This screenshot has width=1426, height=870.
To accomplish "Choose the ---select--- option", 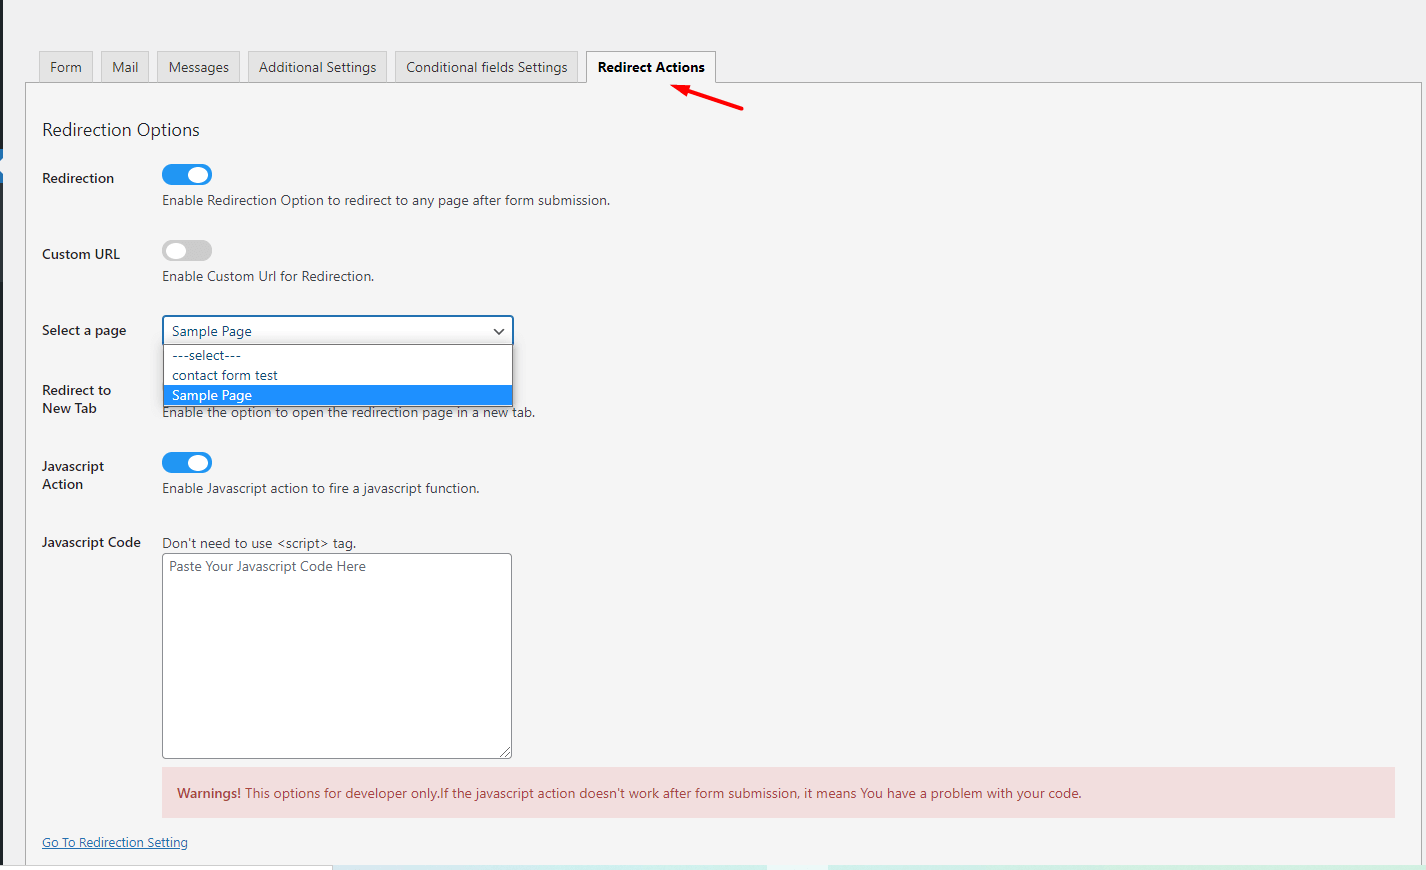I will tap(338, 355).
